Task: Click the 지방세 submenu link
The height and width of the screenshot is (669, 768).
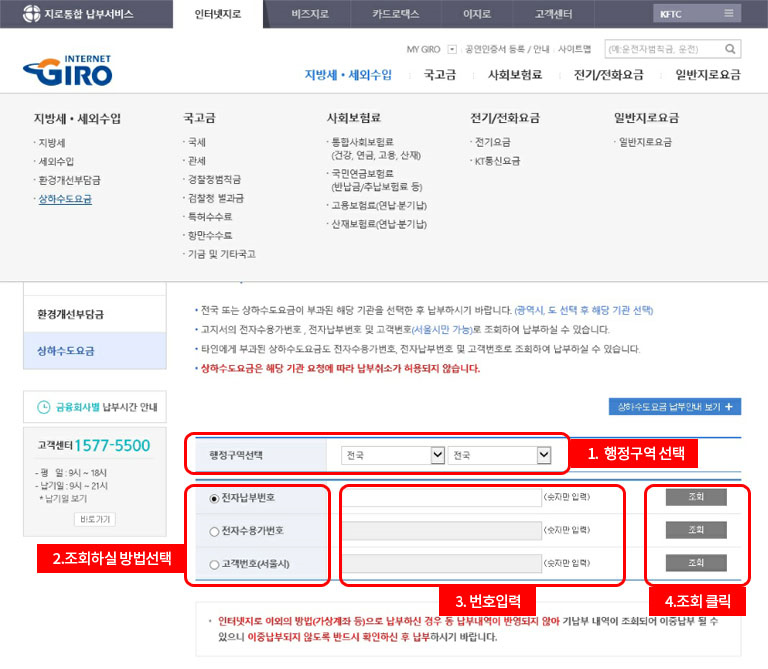Action: 52,143
